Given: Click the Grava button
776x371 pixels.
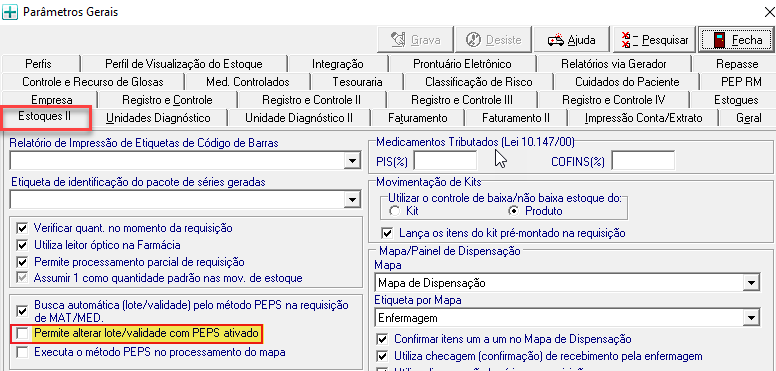Looking at the screenshot, I should (415, 40).
